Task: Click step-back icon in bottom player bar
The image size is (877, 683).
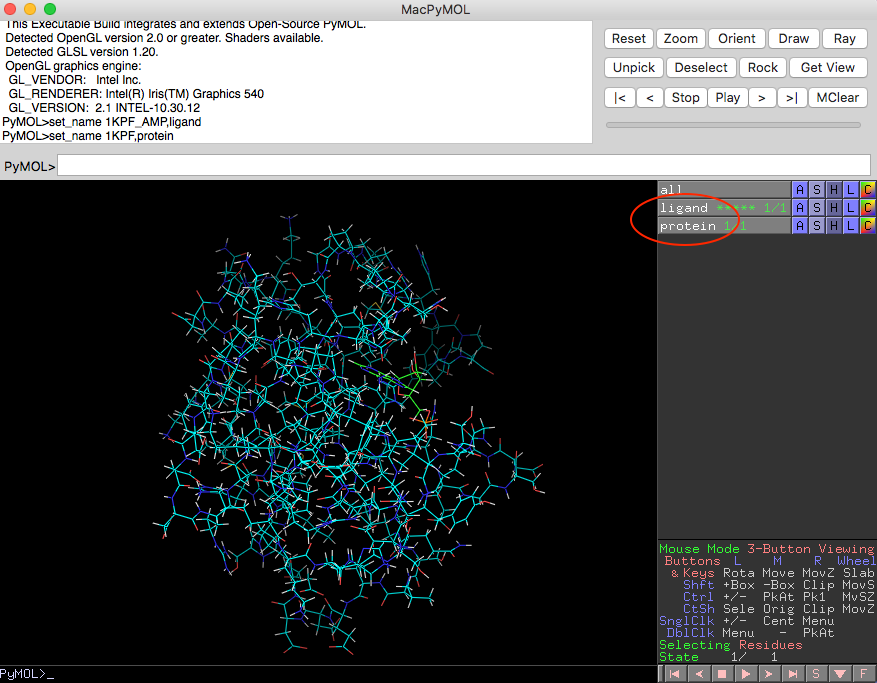Action: (699, 674)
